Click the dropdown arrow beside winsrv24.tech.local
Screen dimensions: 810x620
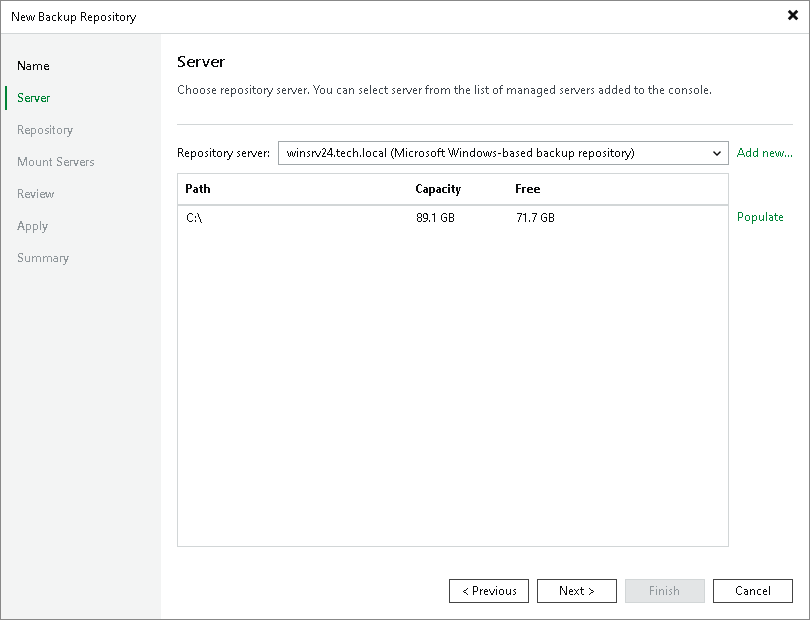(716, 153)
